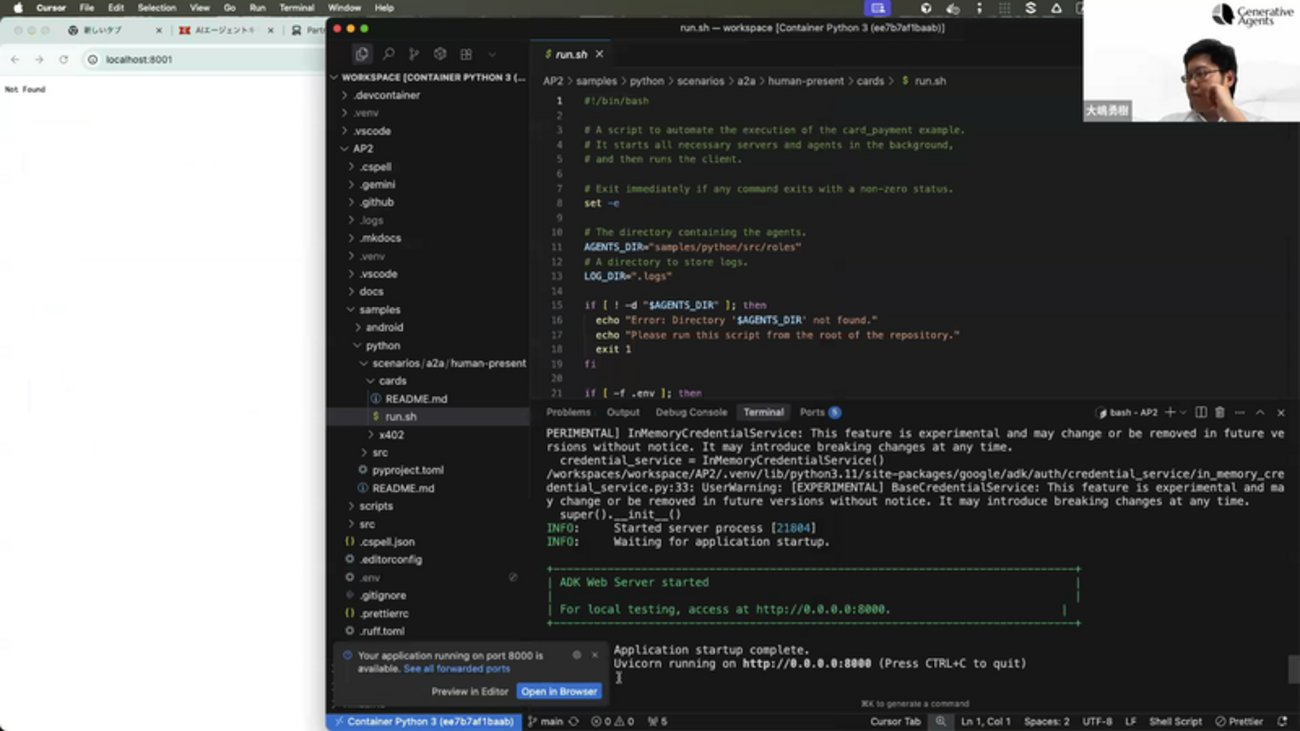
Task: Reload the localhost:8001 browser page
Action: tap(63, 59)
